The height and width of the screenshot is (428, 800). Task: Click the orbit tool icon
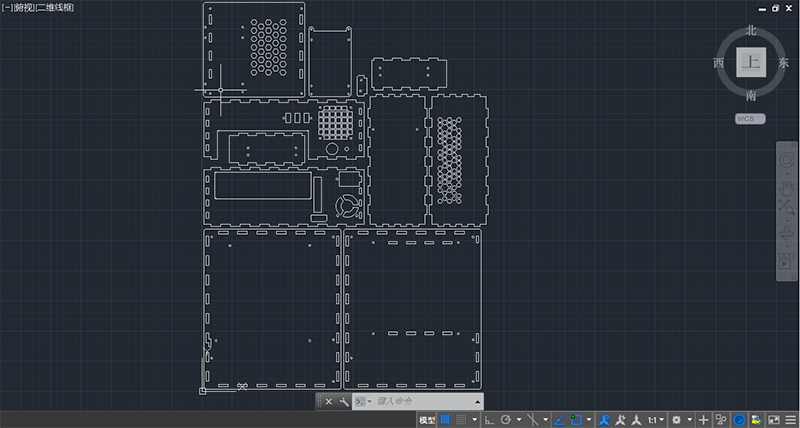(x=786, y=235)
